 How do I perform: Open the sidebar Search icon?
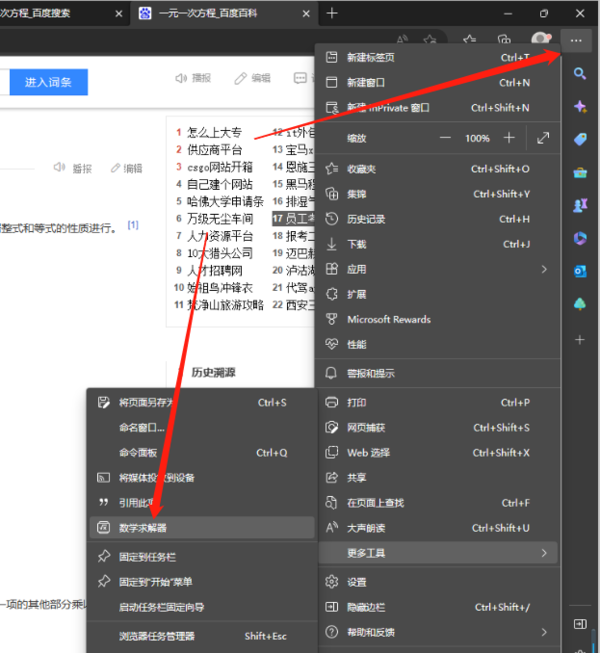click(x=579, y=74)
